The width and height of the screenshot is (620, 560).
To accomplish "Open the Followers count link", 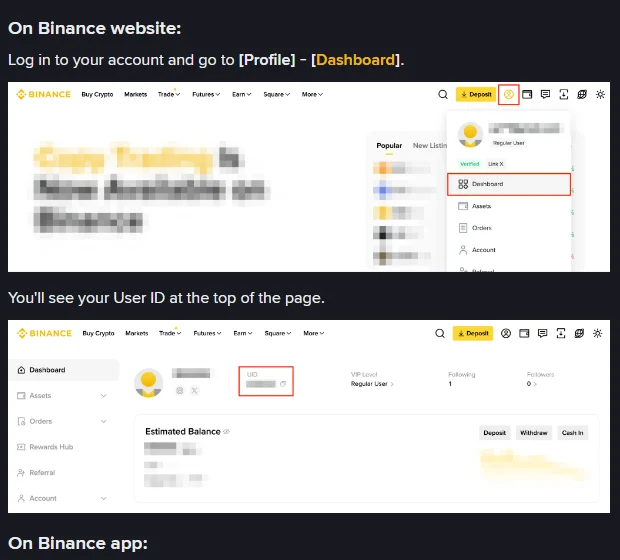I will point(532,384).
